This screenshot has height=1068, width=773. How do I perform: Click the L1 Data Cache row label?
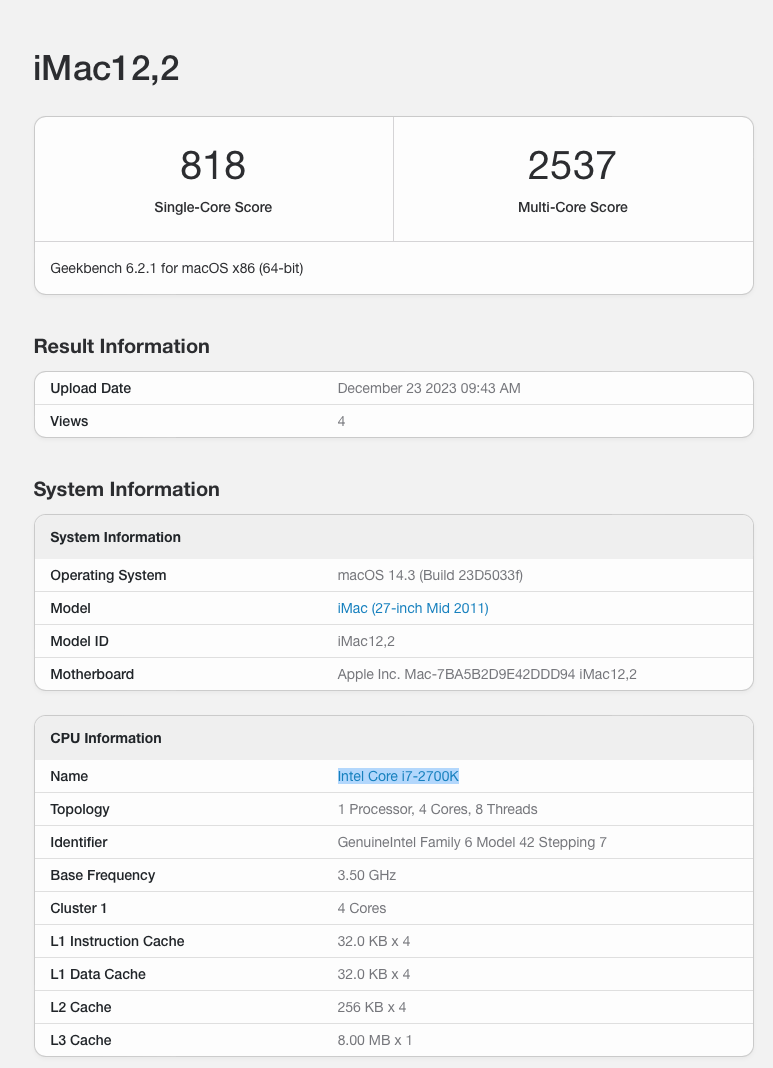pos(98,975)
